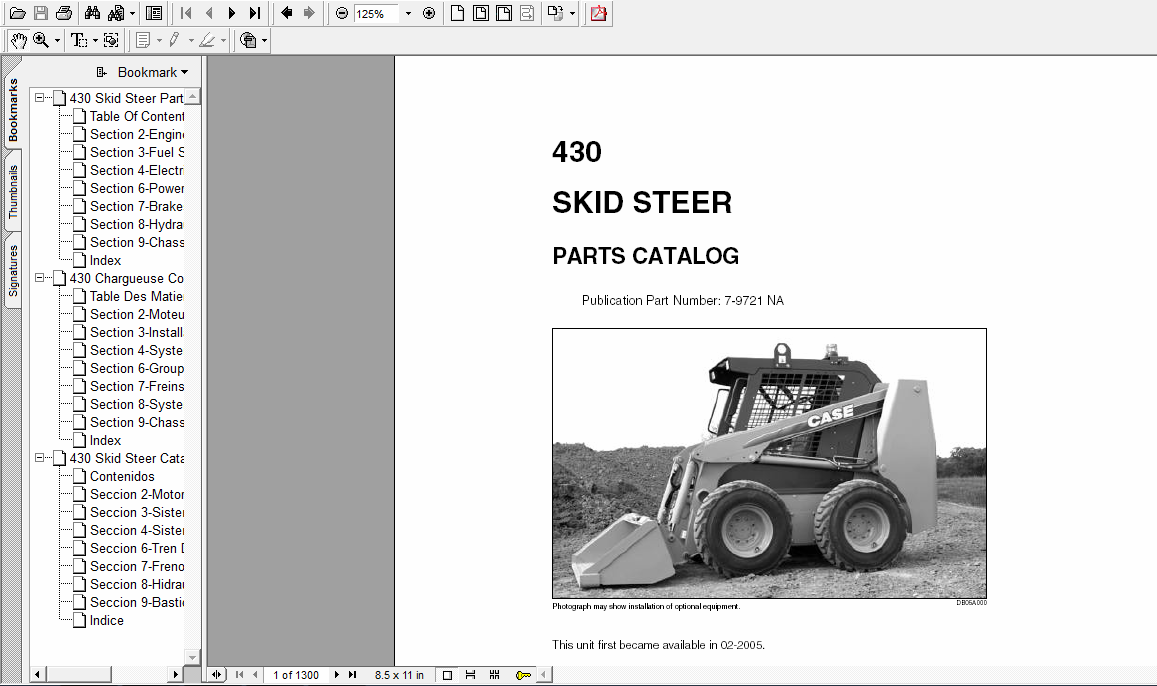This screenshot has height=686, width=1157.
Task: Open Find with the binoculars icon
Action: 92,13
